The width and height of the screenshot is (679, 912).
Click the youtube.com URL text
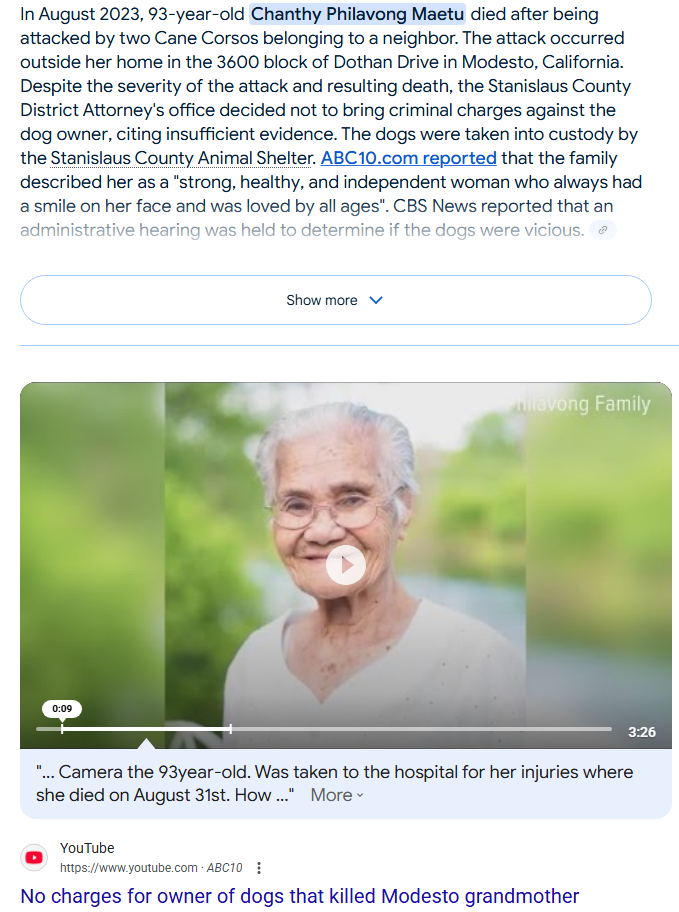click(x=129, y=868)
